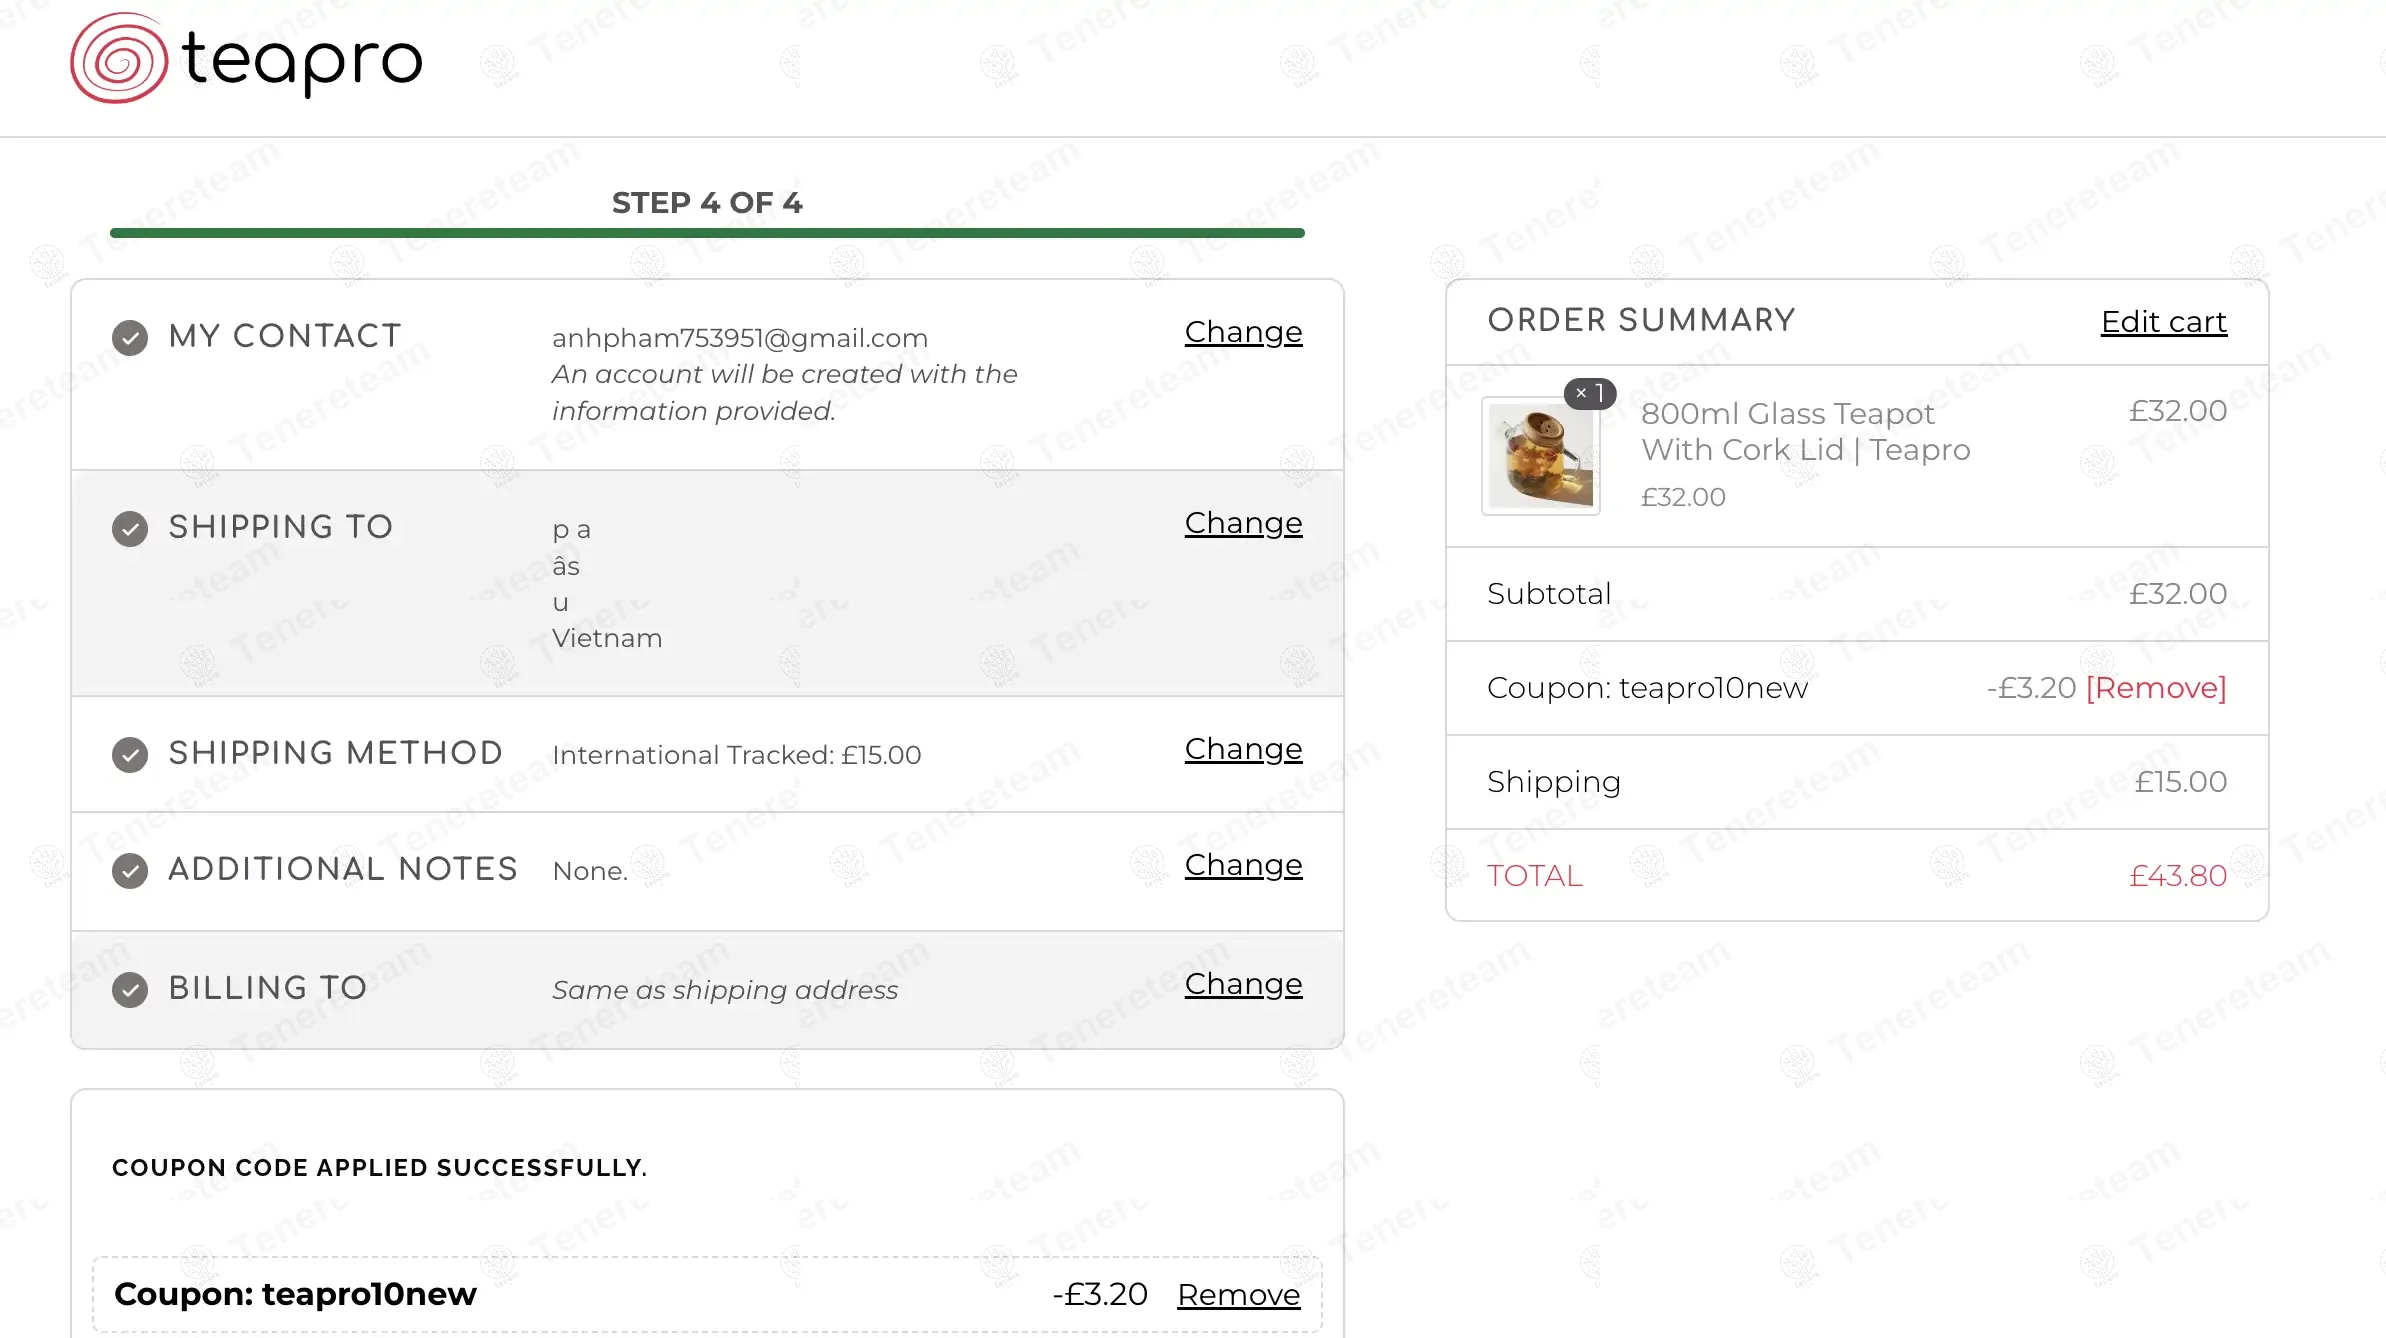2386x1338 pixels.
Task: Open the glass teapot product thumbnail
Action: click(x=1541, y=457)
